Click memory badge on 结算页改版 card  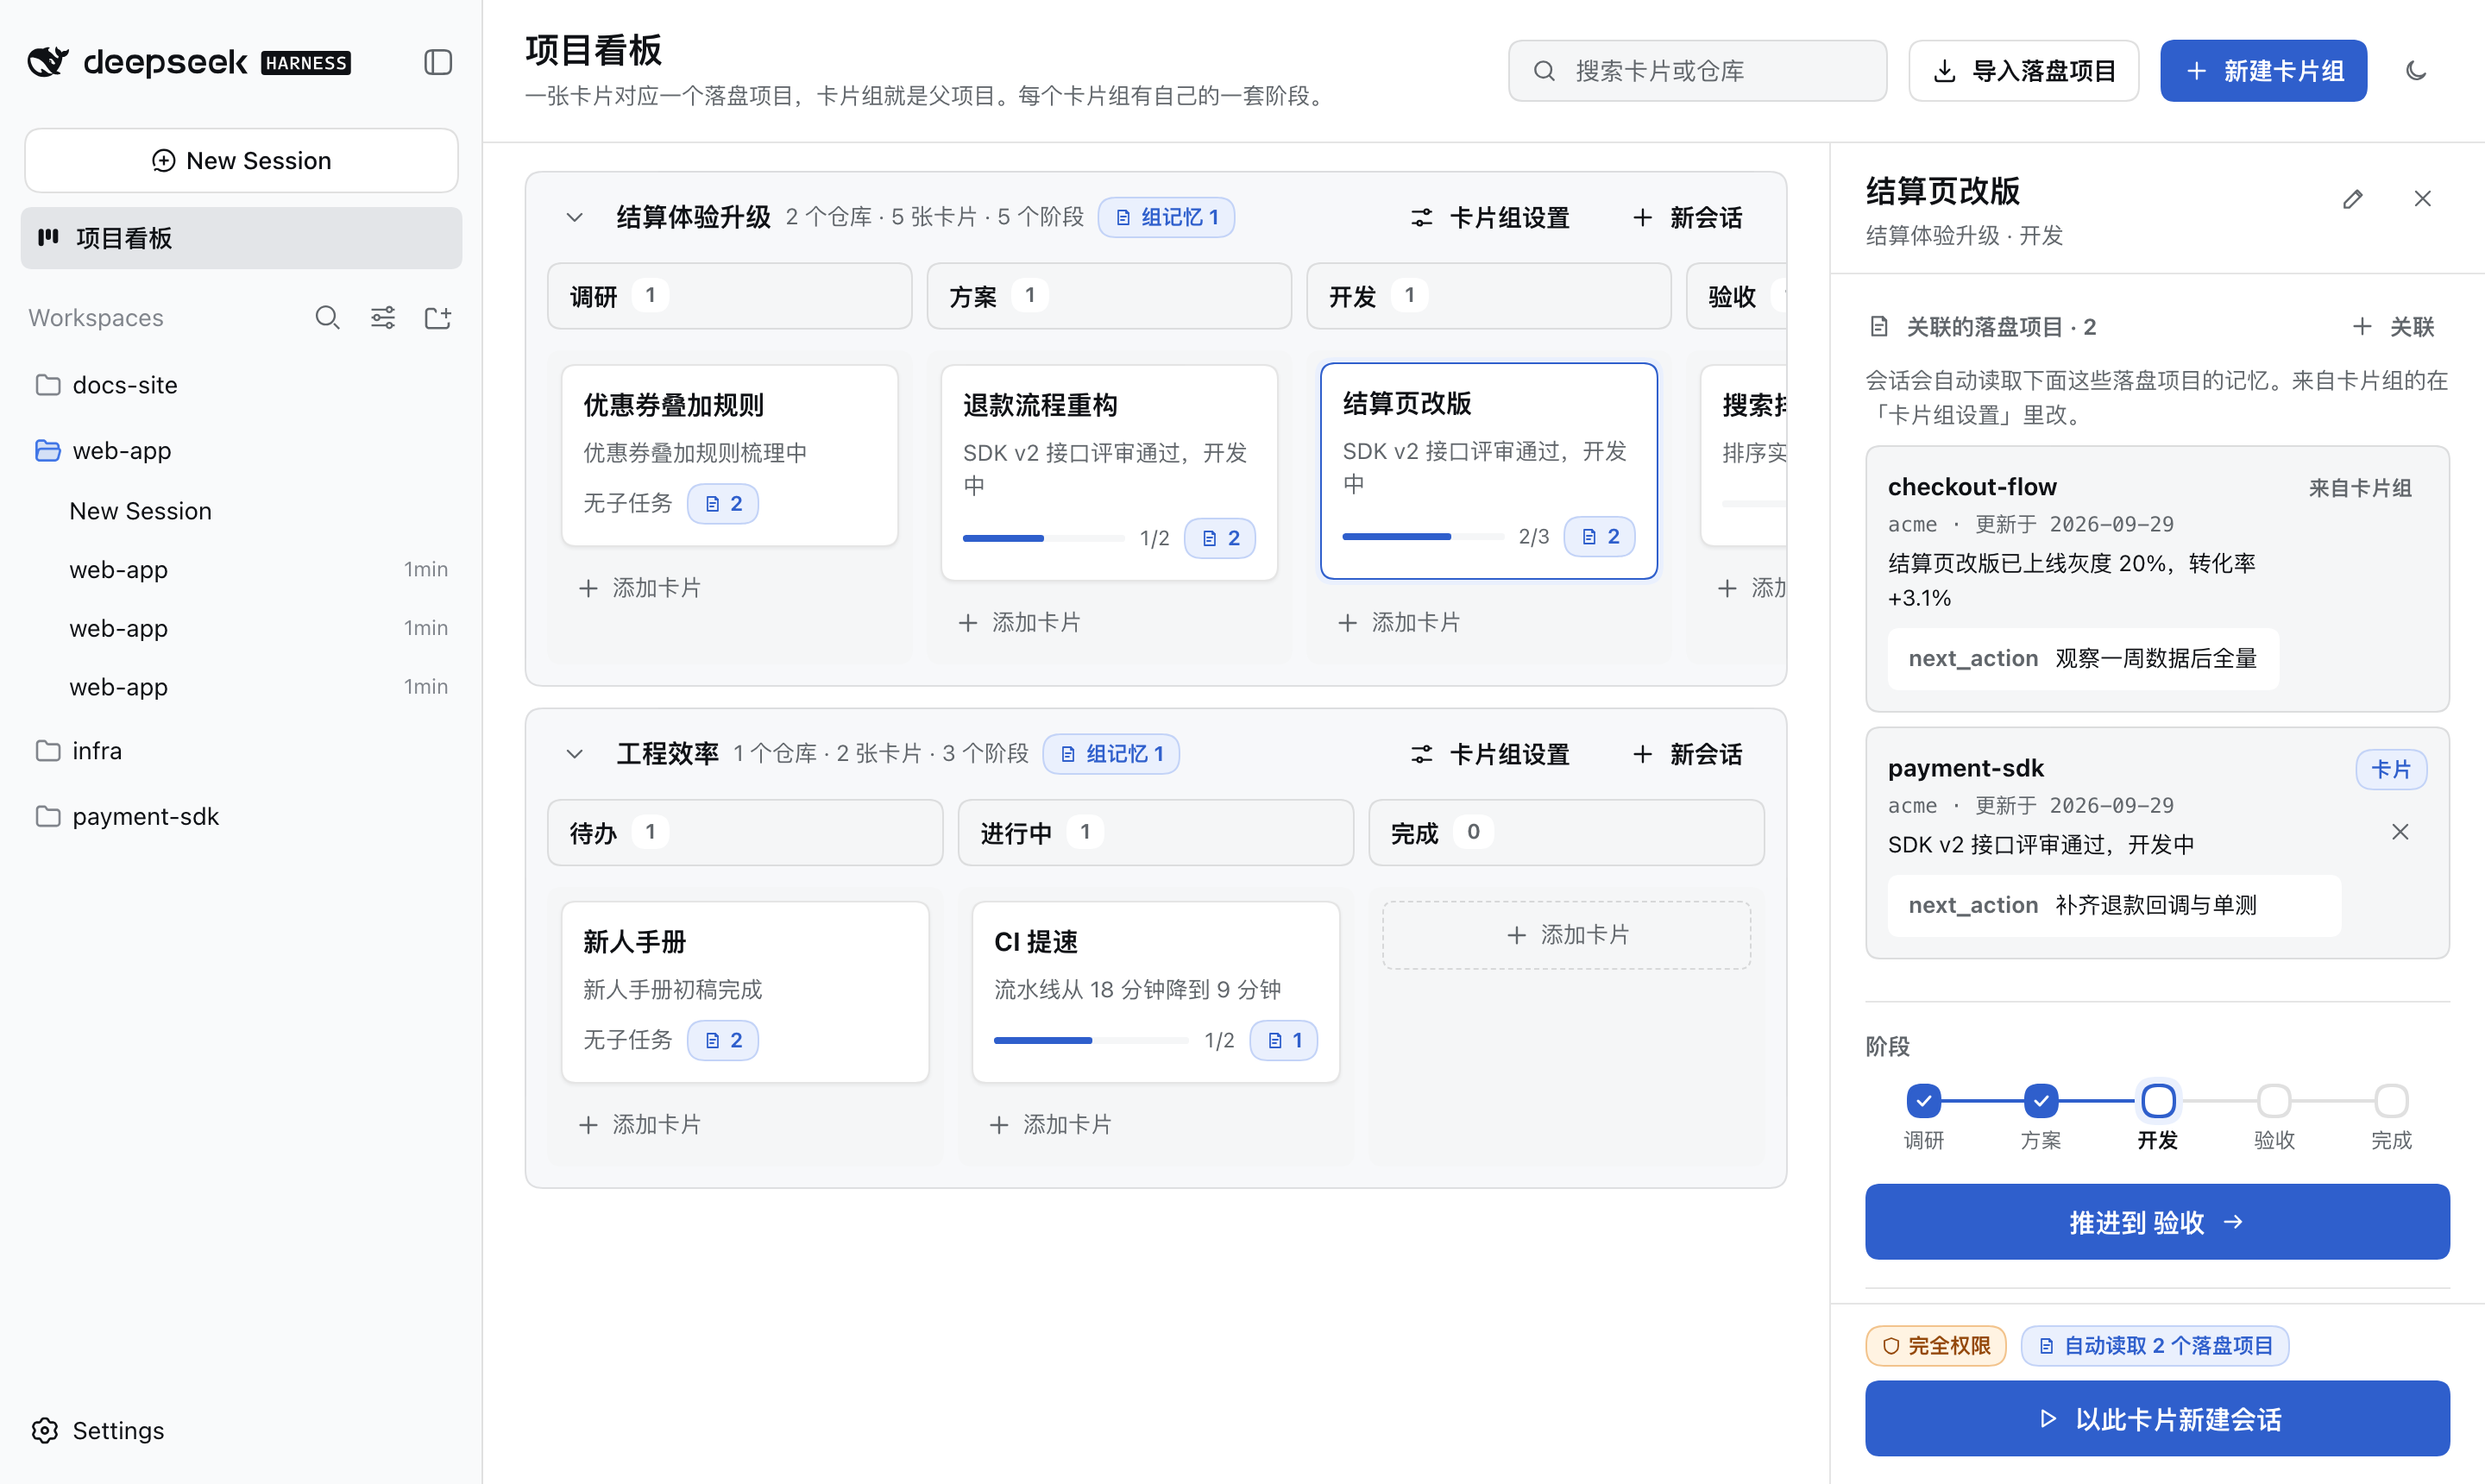(x=1600, y=537)
